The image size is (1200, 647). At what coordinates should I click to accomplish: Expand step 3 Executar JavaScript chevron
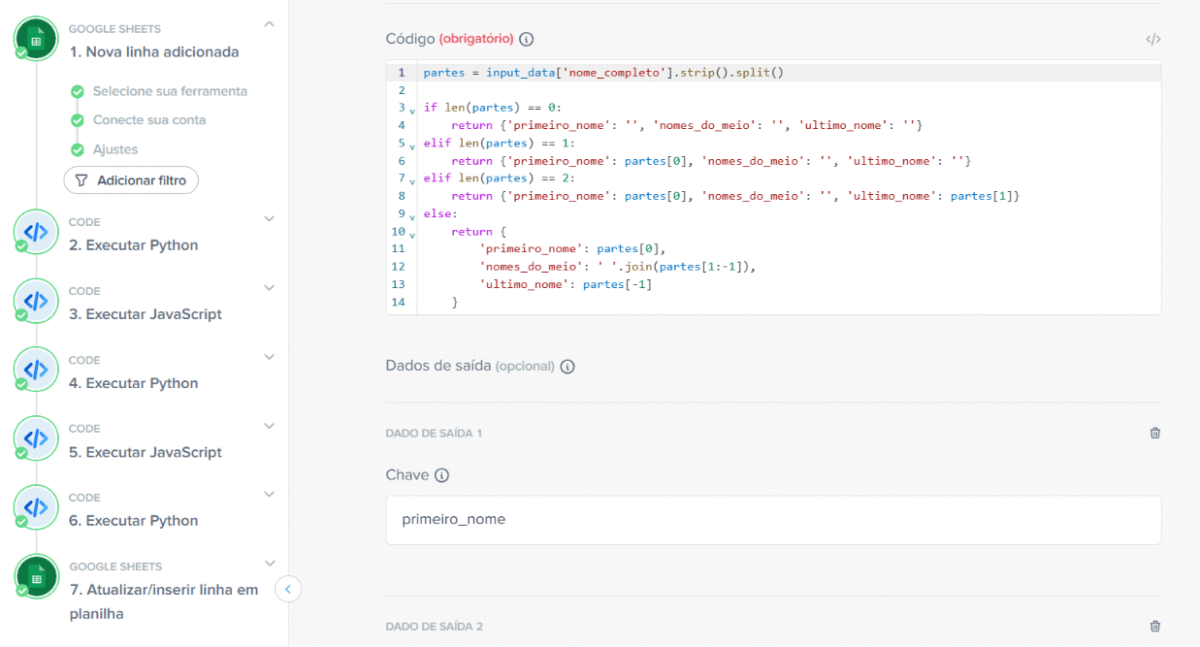(269, 287)
